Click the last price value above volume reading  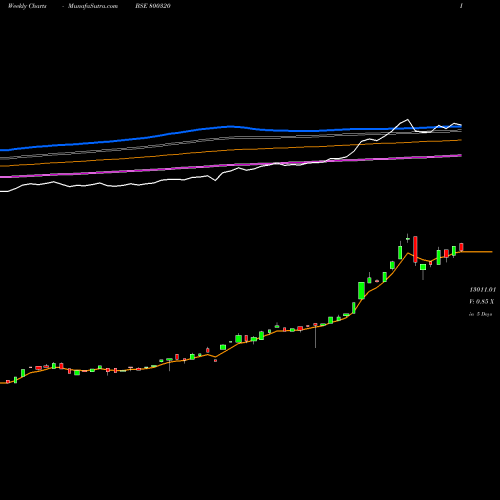[x=483, y=290]
